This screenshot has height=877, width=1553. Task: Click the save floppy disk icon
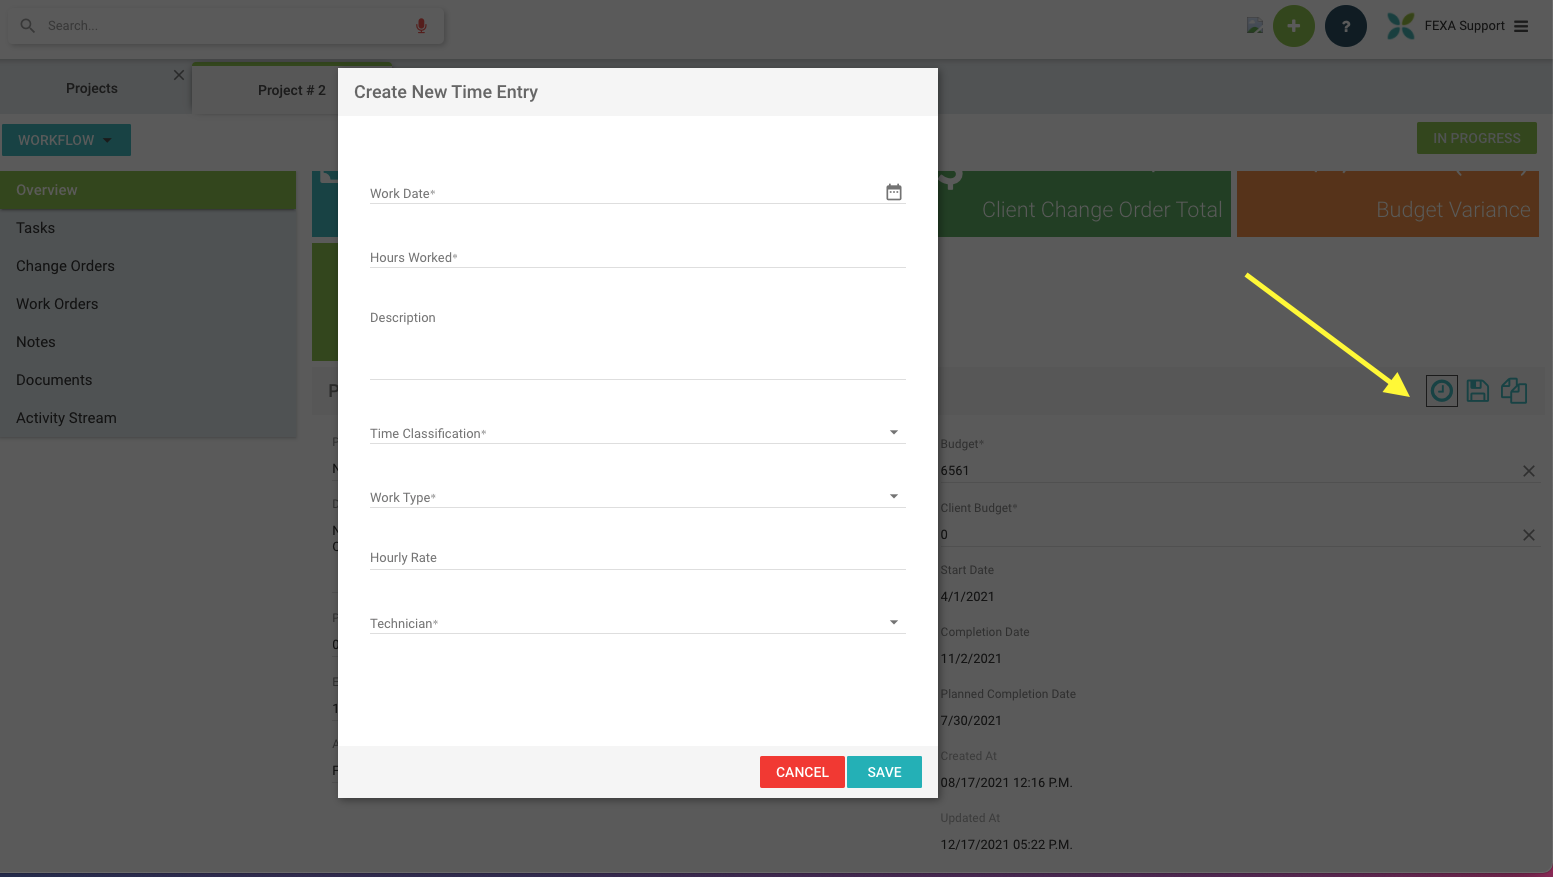click(x=1477, y=391)
